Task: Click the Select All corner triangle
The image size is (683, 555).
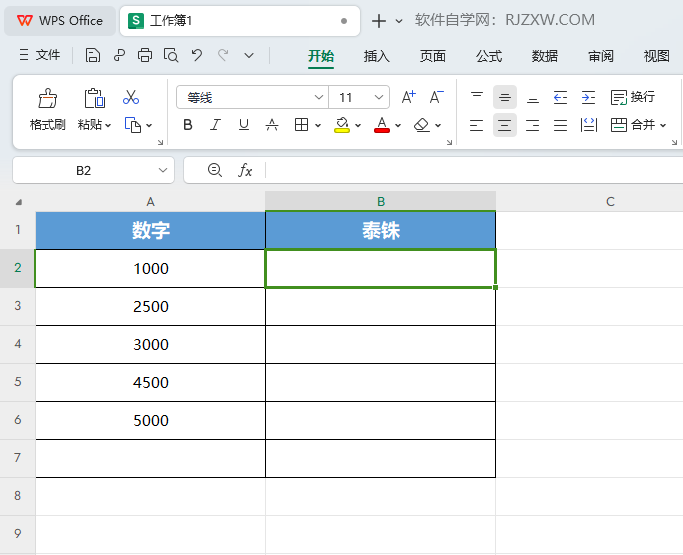Action: pyautogui.click(x=18, y=202)
